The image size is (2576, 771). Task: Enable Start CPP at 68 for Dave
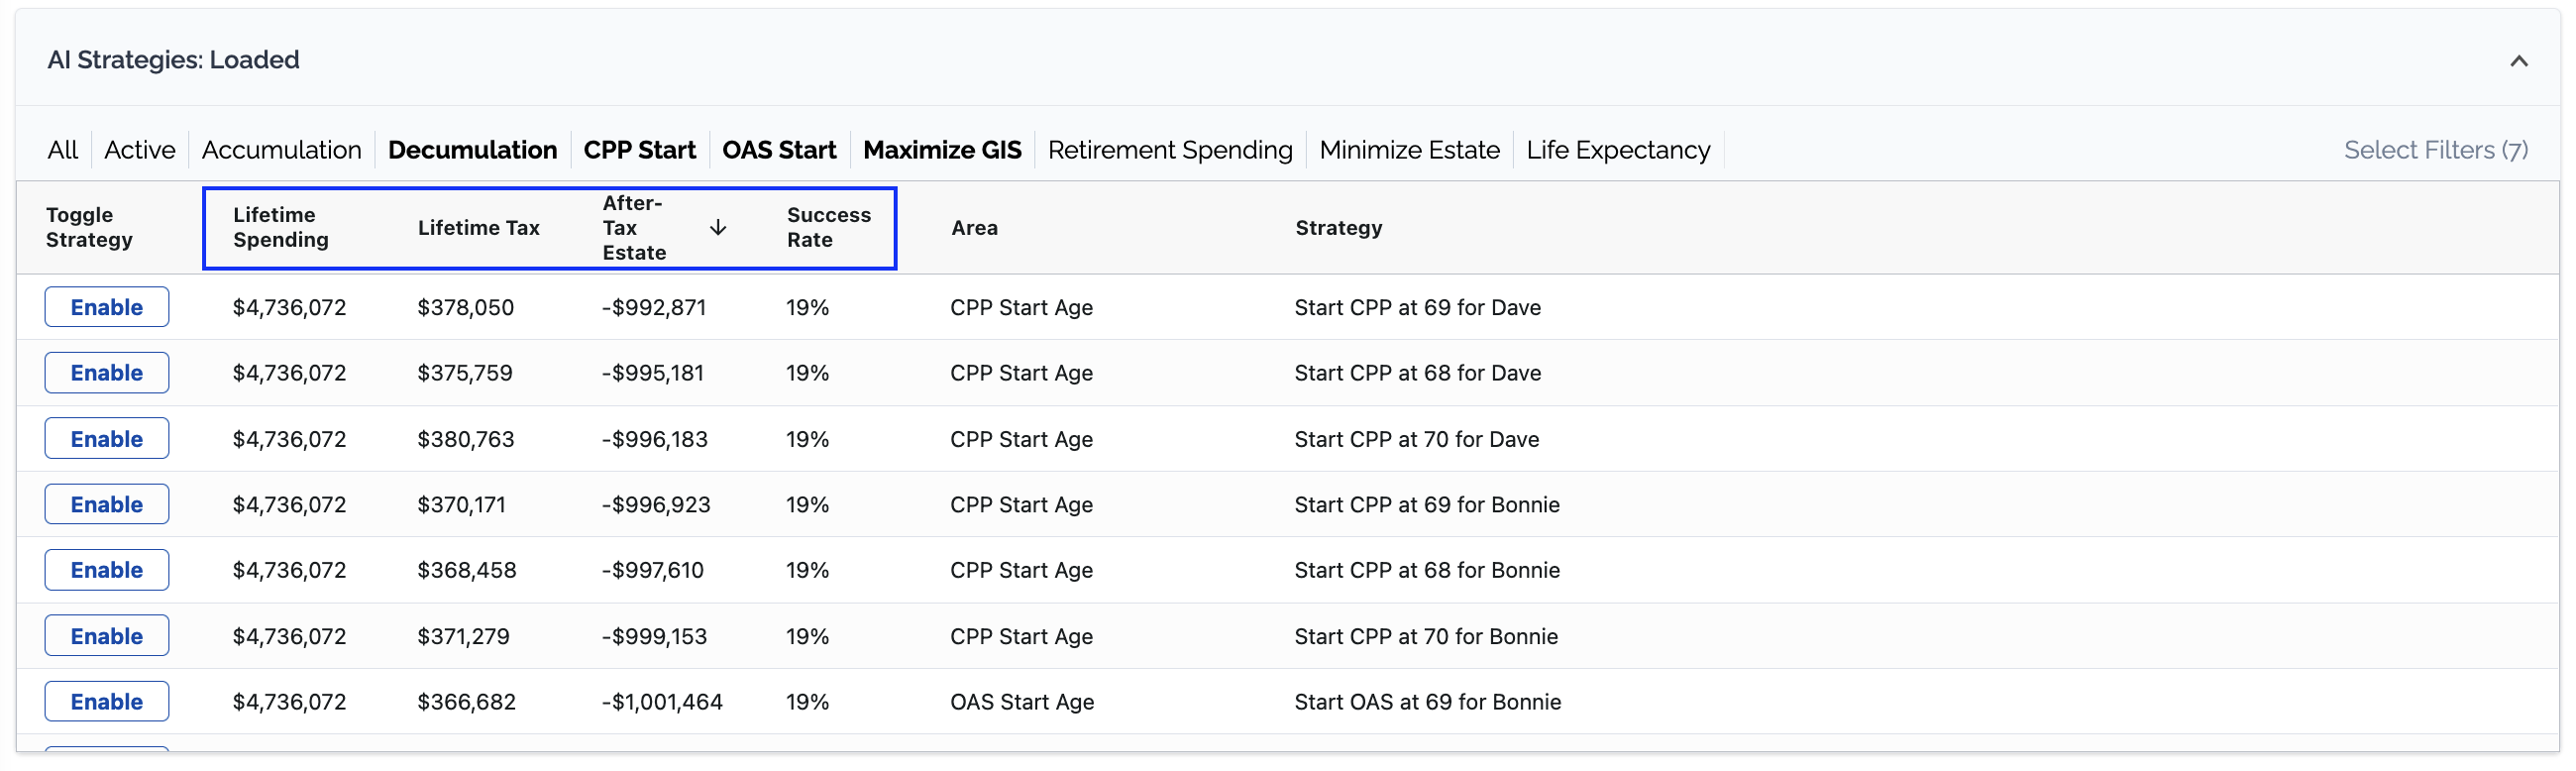point(106,373)
